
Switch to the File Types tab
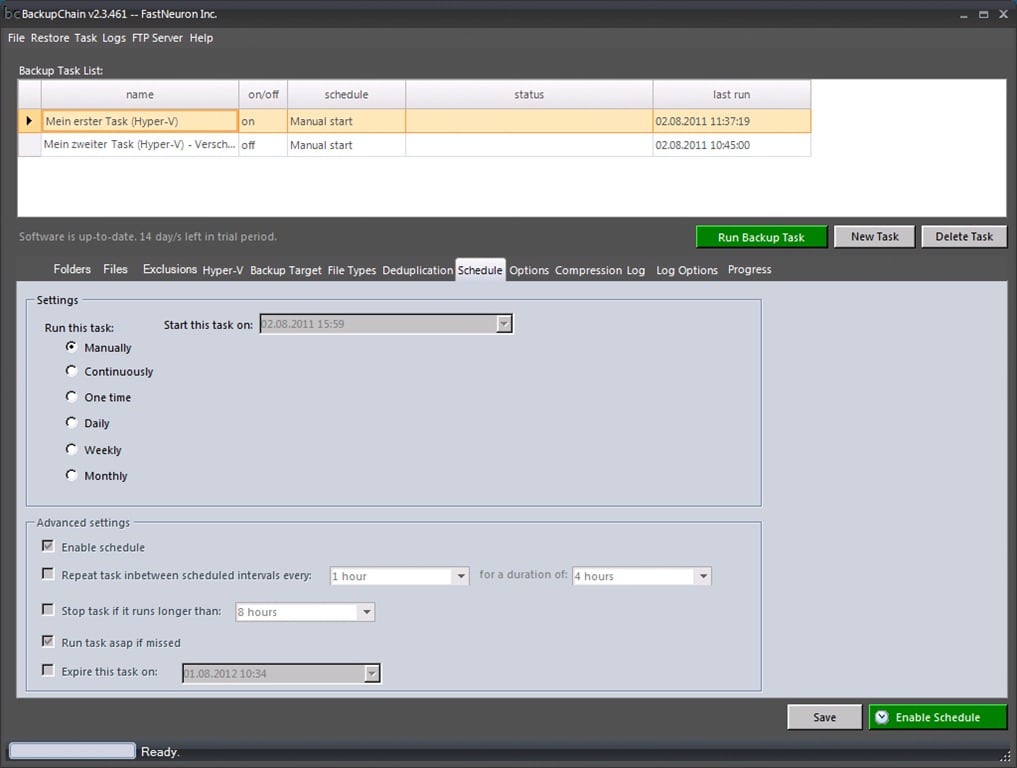coord(352,270)
